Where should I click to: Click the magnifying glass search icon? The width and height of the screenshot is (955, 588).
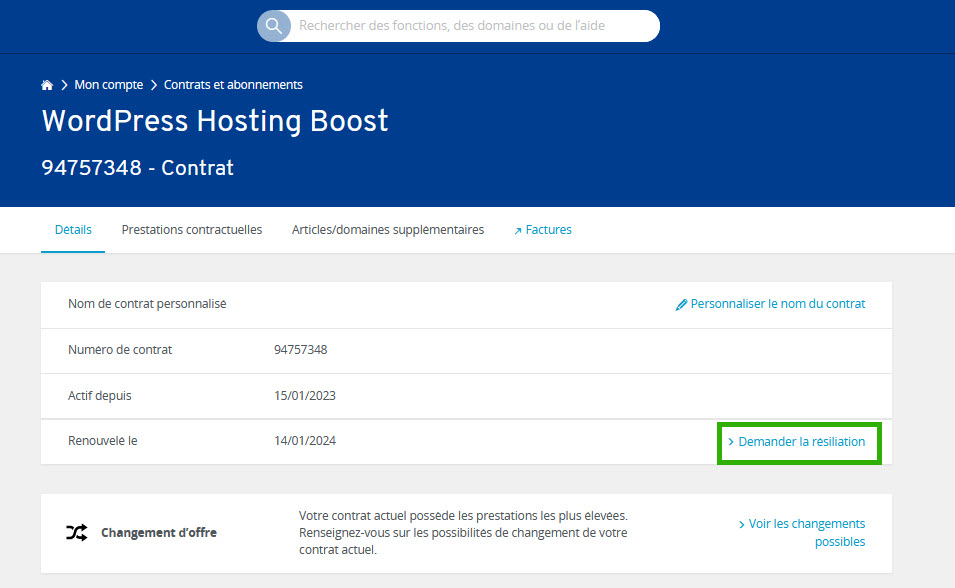(x=274, y=26)
